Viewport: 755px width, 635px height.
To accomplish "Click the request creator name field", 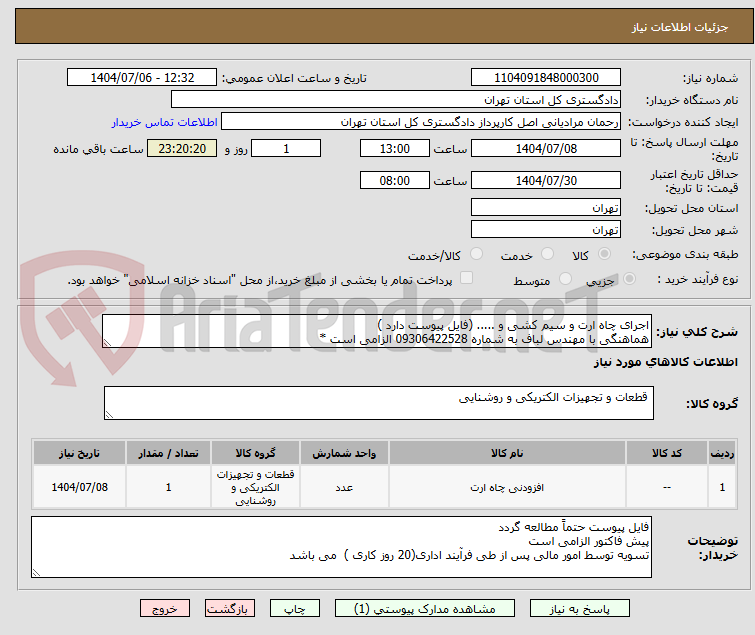I will point(421,122).
